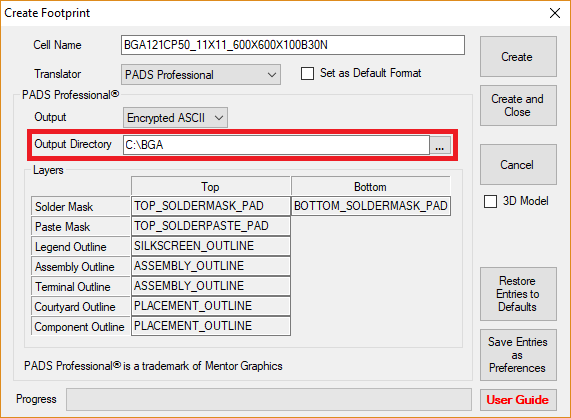Image resolution: width=571 pixels, height=418 pixels.
Task: Focus the Cell Name text field
Action: pyautogui.click(x=293, y=45)
